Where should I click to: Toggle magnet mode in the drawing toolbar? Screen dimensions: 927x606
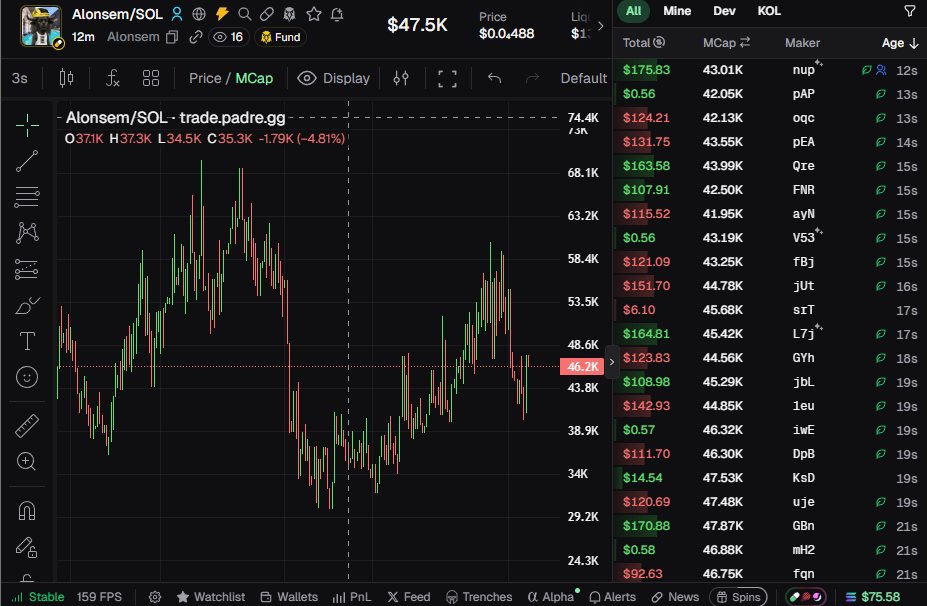(27, 510)
